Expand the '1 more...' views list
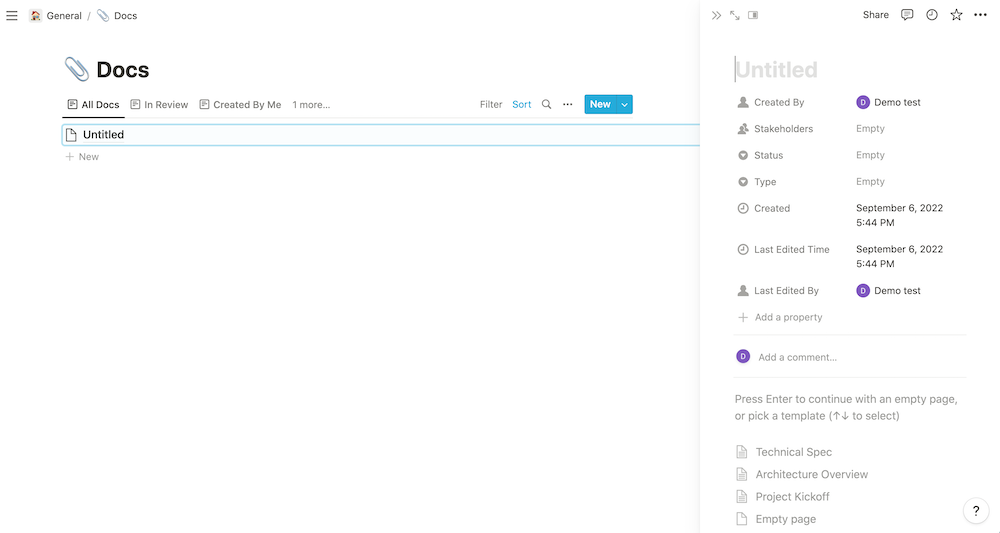The width and height of the screenshot is (1000, 533). click(311, 104)
